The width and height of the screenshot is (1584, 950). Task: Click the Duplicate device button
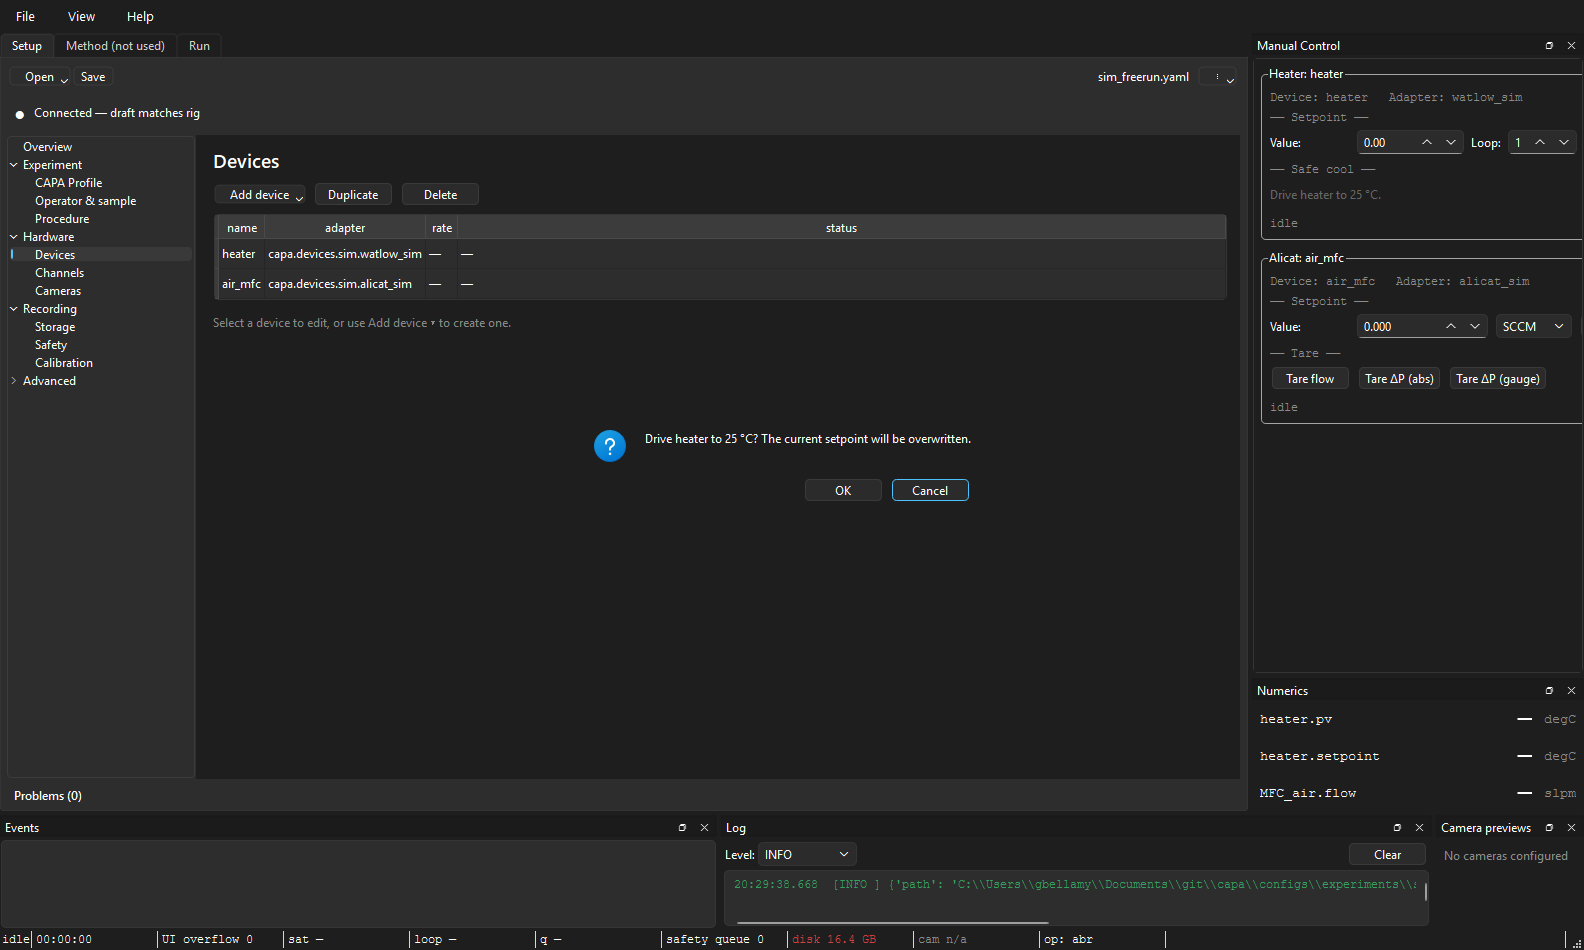[x=353, y=195]
